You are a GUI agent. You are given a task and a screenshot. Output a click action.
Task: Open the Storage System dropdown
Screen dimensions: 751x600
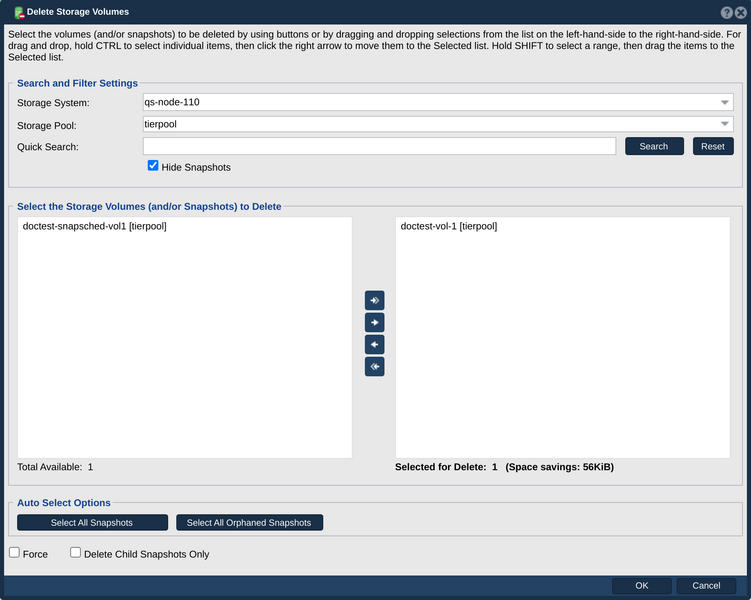click(724, 102)
